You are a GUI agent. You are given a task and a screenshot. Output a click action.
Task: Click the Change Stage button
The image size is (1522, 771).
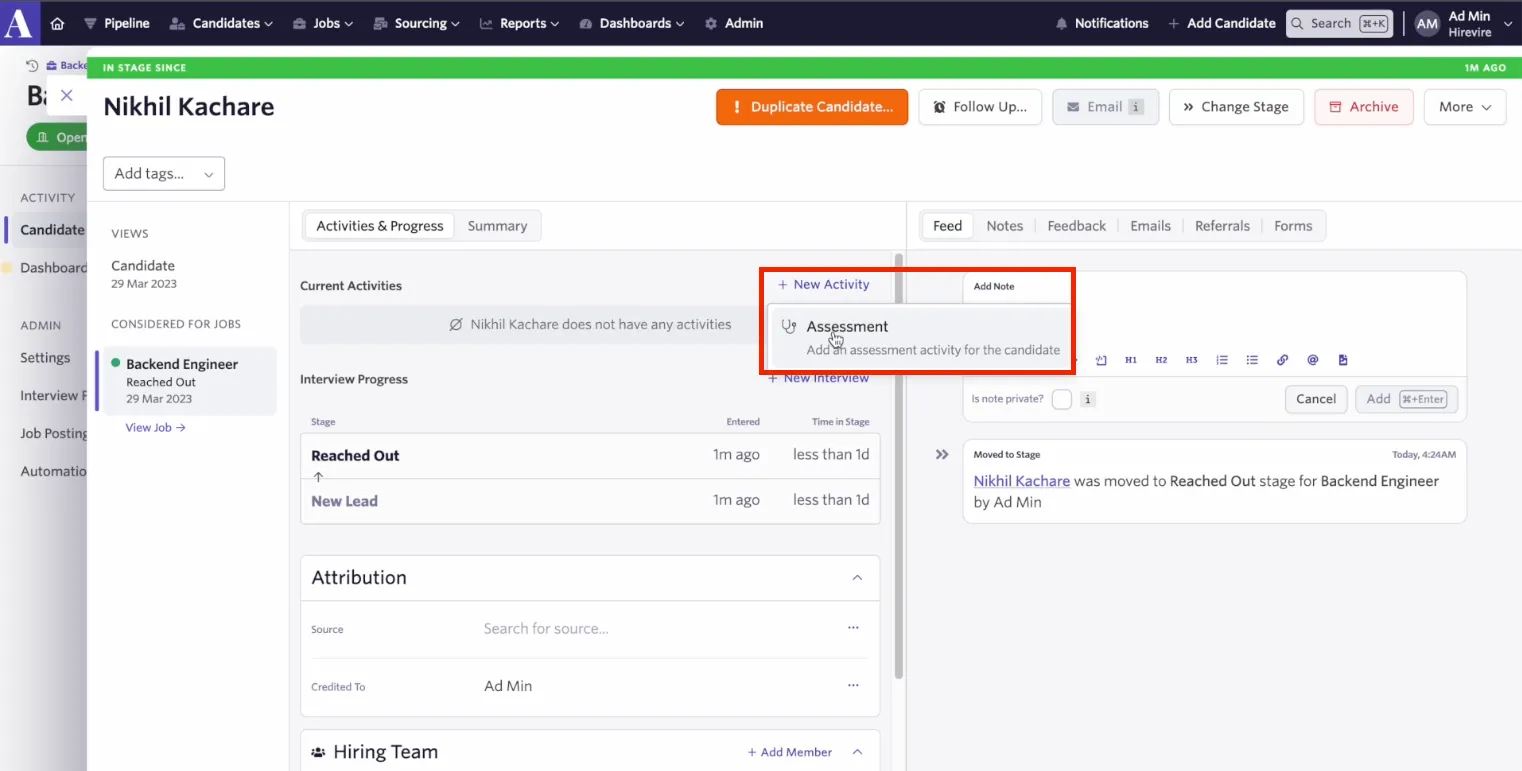coord(1236,107)
